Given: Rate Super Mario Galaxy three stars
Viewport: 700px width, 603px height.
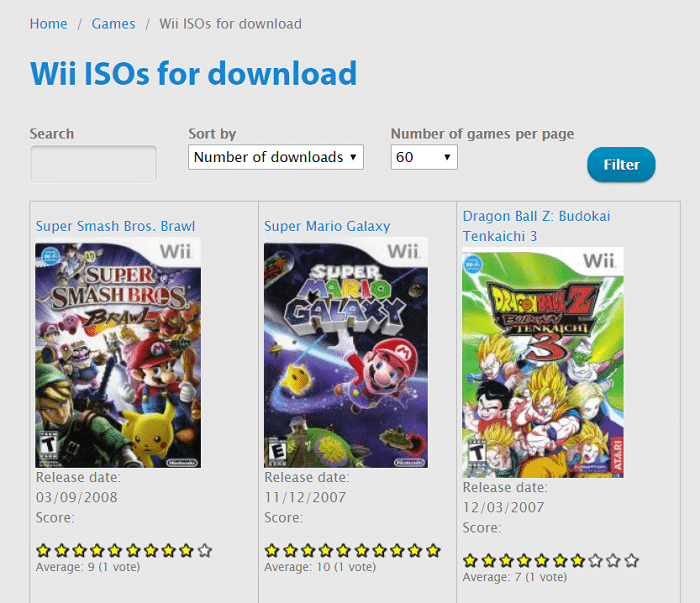Looking at the screenshot, I should pos(308,551).
